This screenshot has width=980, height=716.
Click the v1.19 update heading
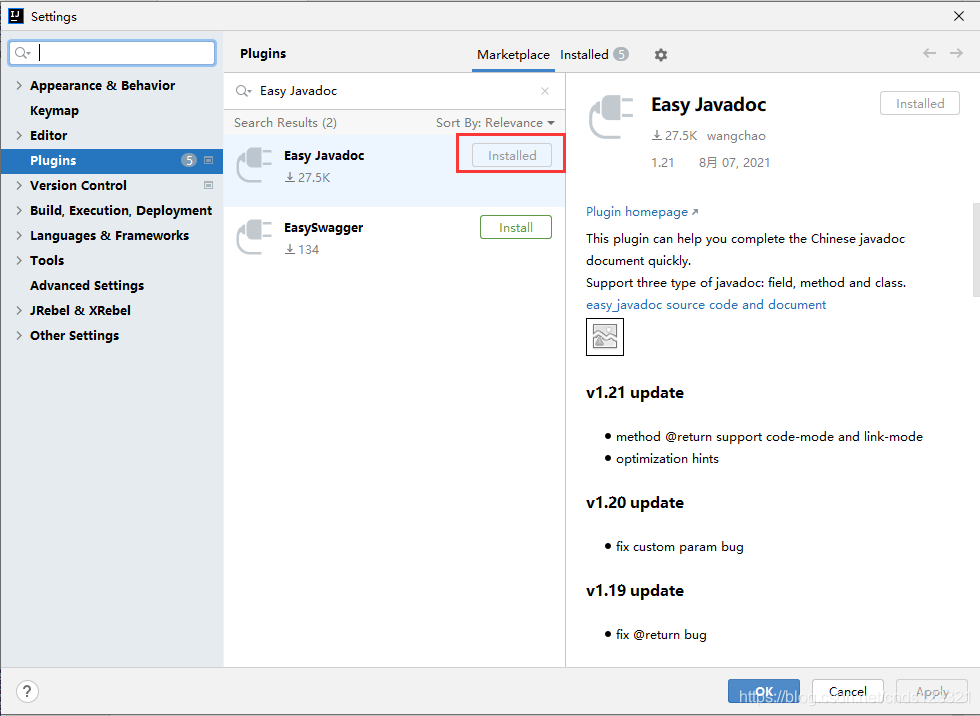634,591
